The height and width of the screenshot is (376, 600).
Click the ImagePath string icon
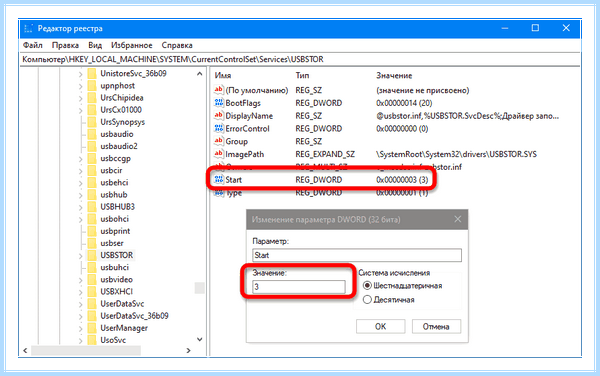pos(218,154)
